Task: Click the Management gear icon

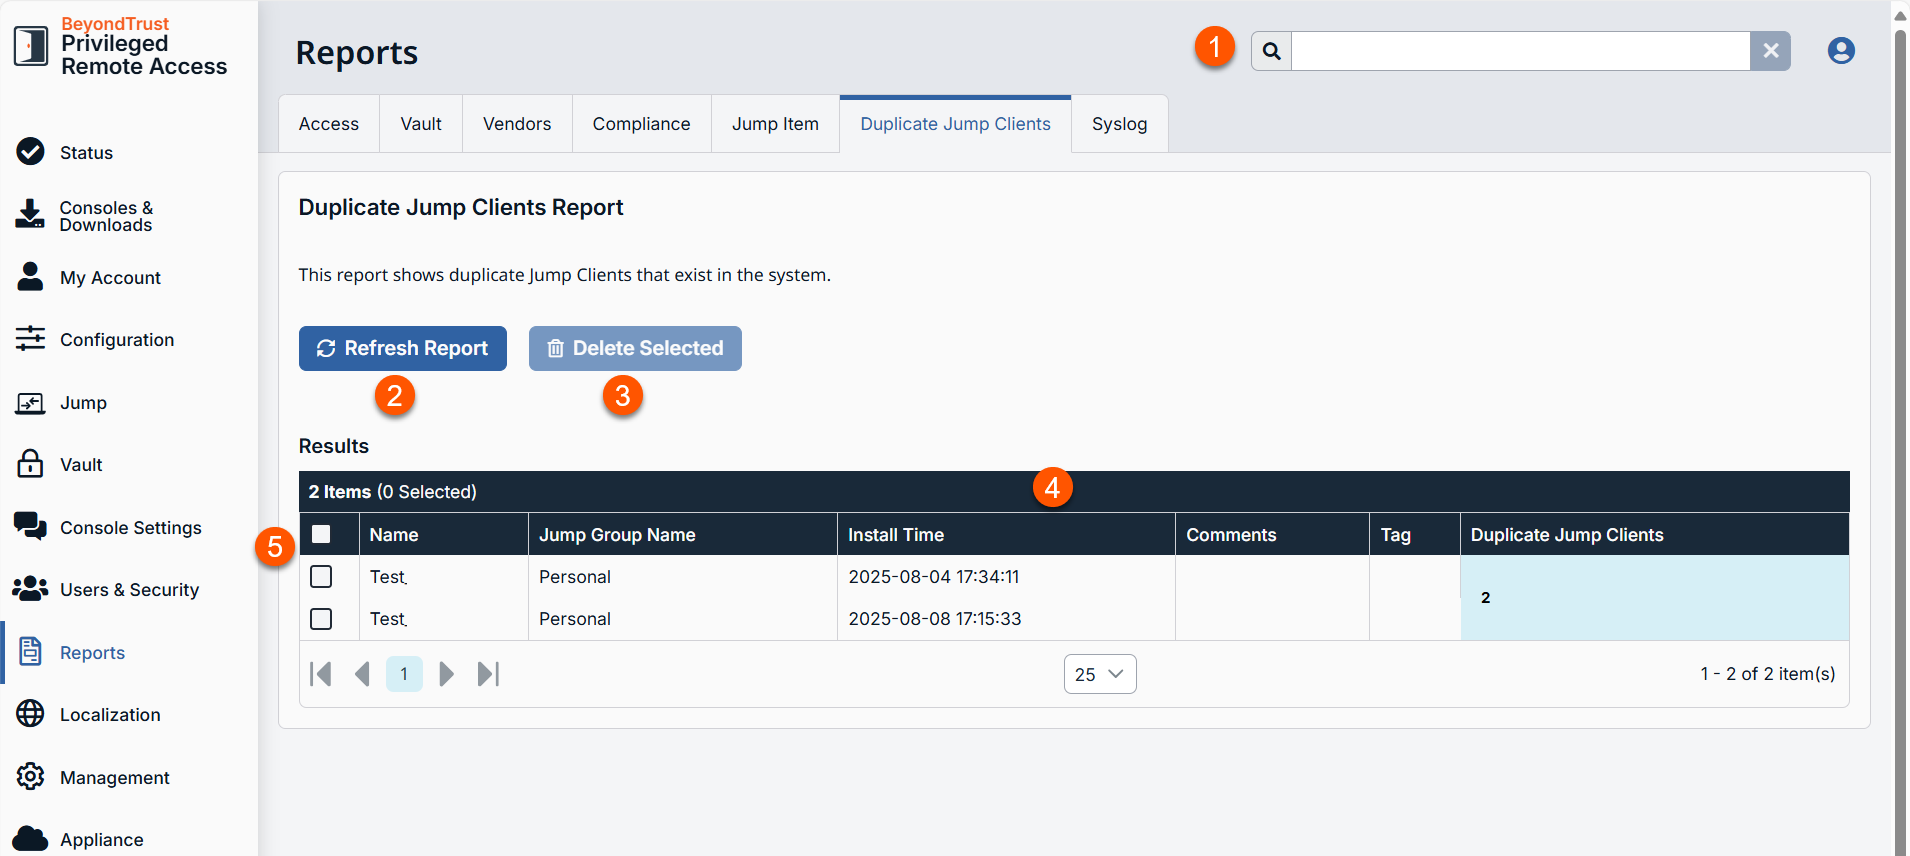Action: [31, 776]
